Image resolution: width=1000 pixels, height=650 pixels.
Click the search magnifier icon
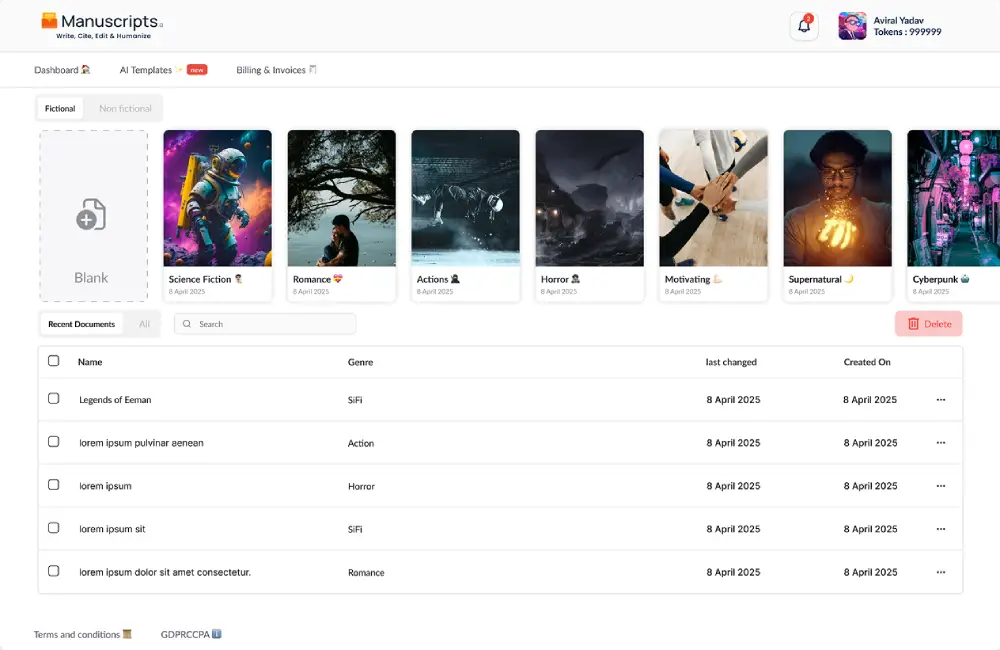click(187, 324)
